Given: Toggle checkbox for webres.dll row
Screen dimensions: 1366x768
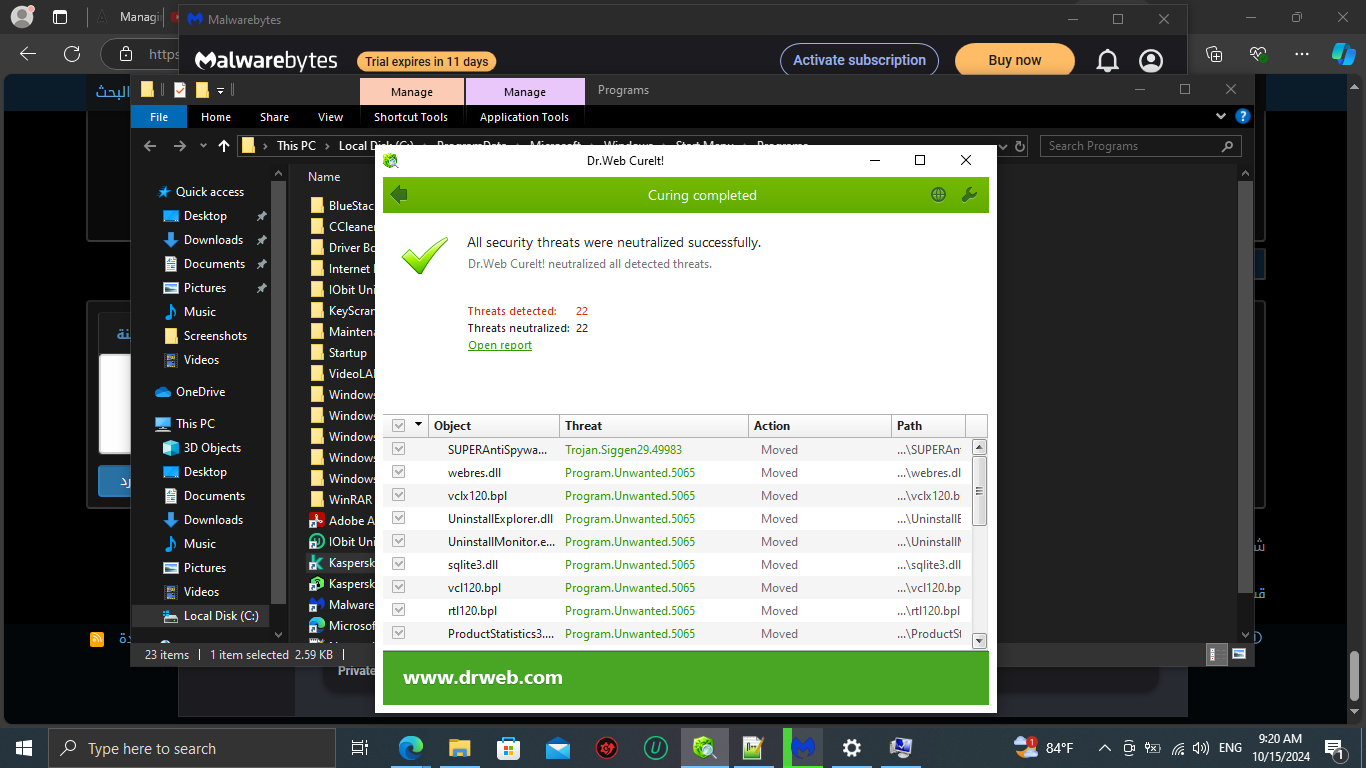Looking at the screenshot, I should click(x=399, y=472).
